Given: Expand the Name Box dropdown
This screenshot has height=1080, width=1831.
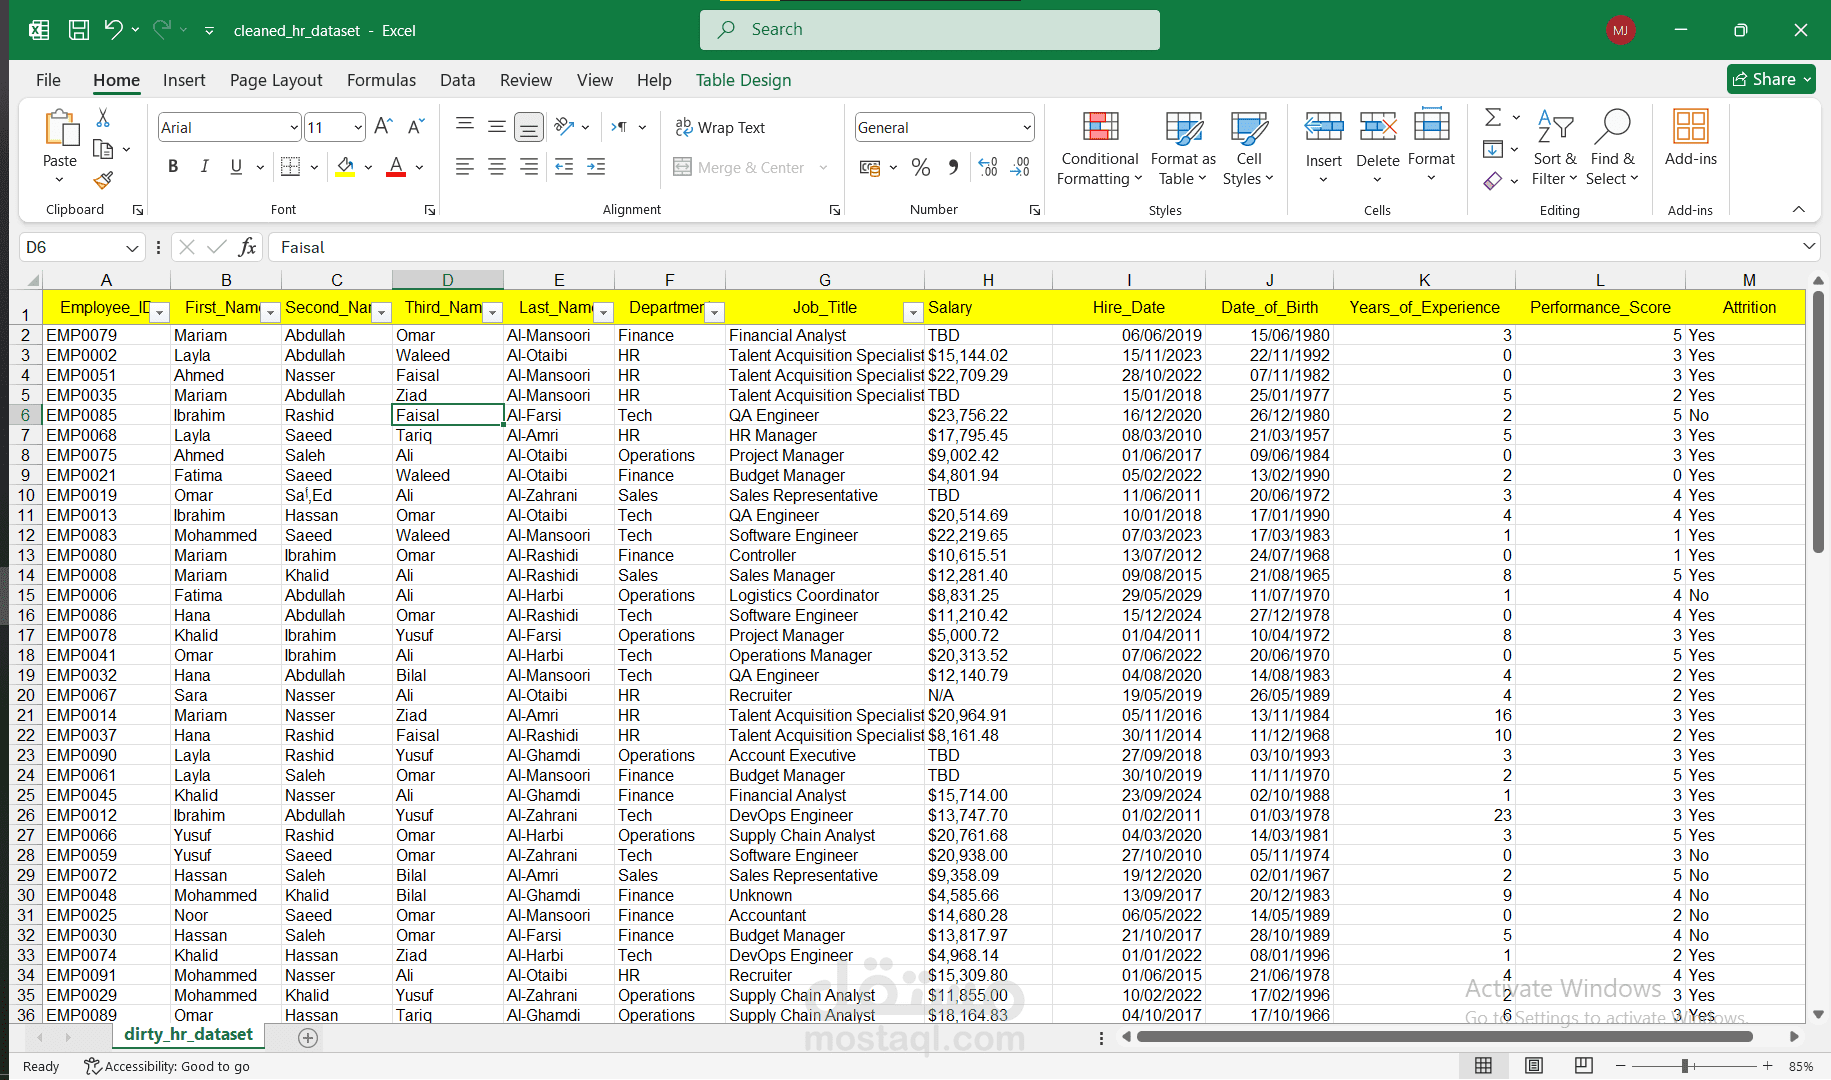Looking at the screenshot, I should [x=132, y=247].
